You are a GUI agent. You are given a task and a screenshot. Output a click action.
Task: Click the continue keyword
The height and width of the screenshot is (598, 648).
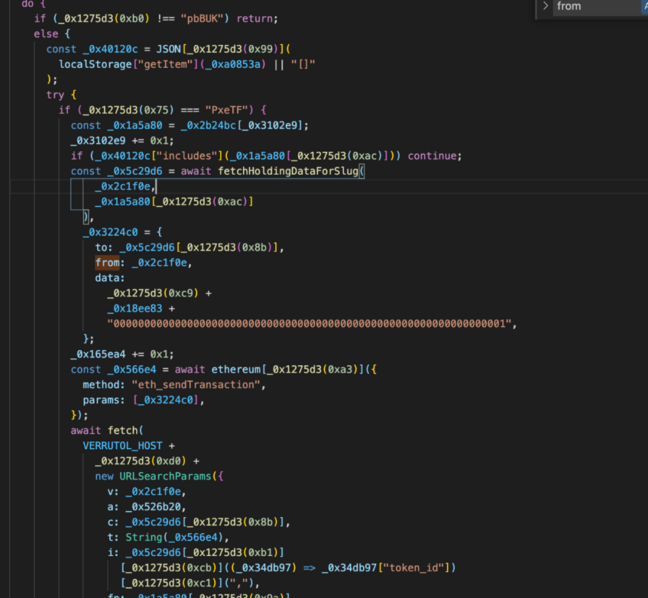[432, 156]
